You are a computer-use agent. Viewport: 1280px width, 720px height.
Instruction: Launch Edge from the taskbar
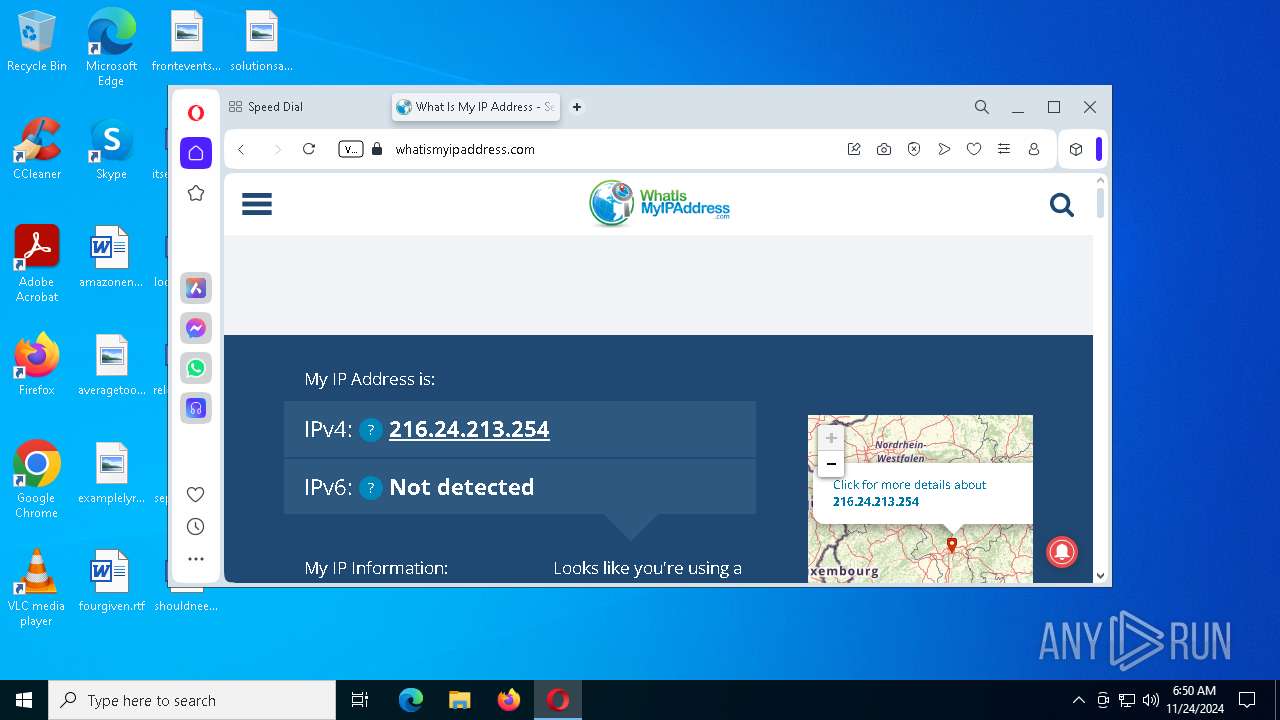[x=411, y=700]
